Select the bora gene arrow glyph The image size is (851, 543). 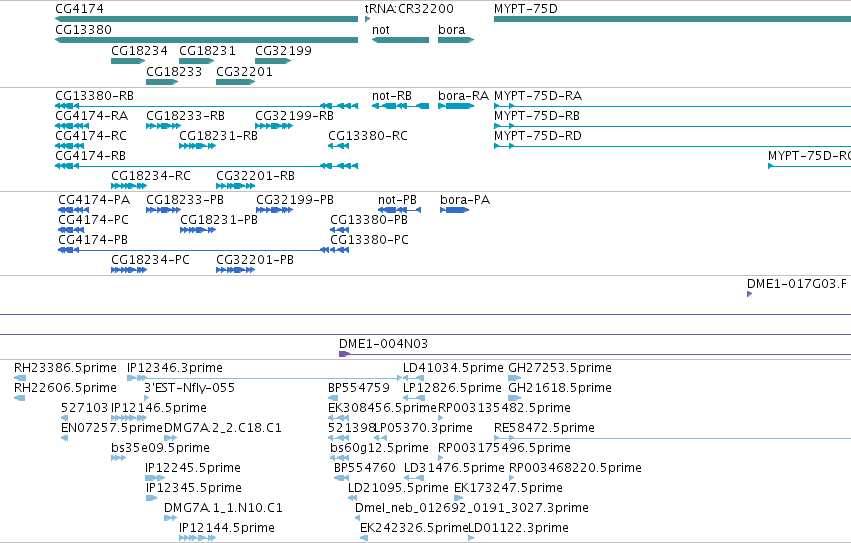point(456,40)
